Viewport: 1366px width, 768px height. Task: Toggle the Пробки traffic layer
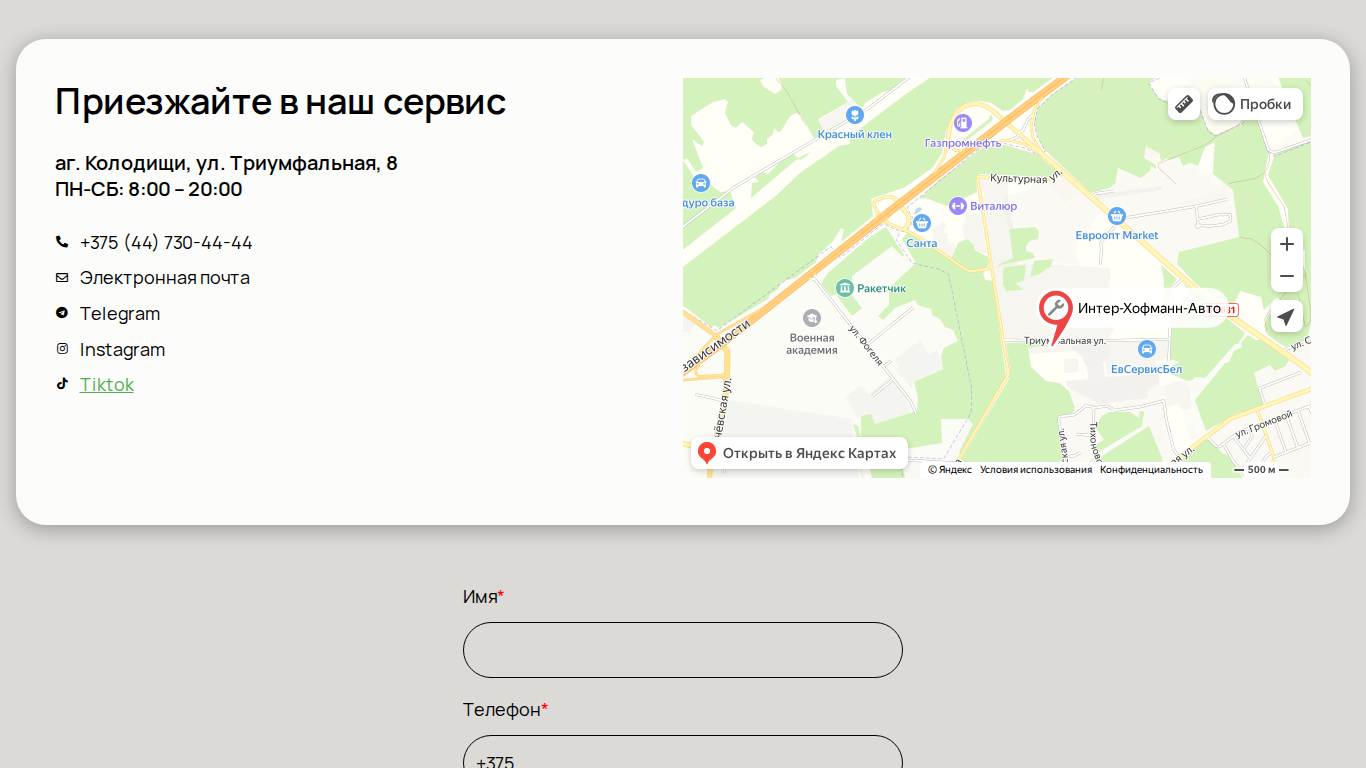click(1255, 104)
